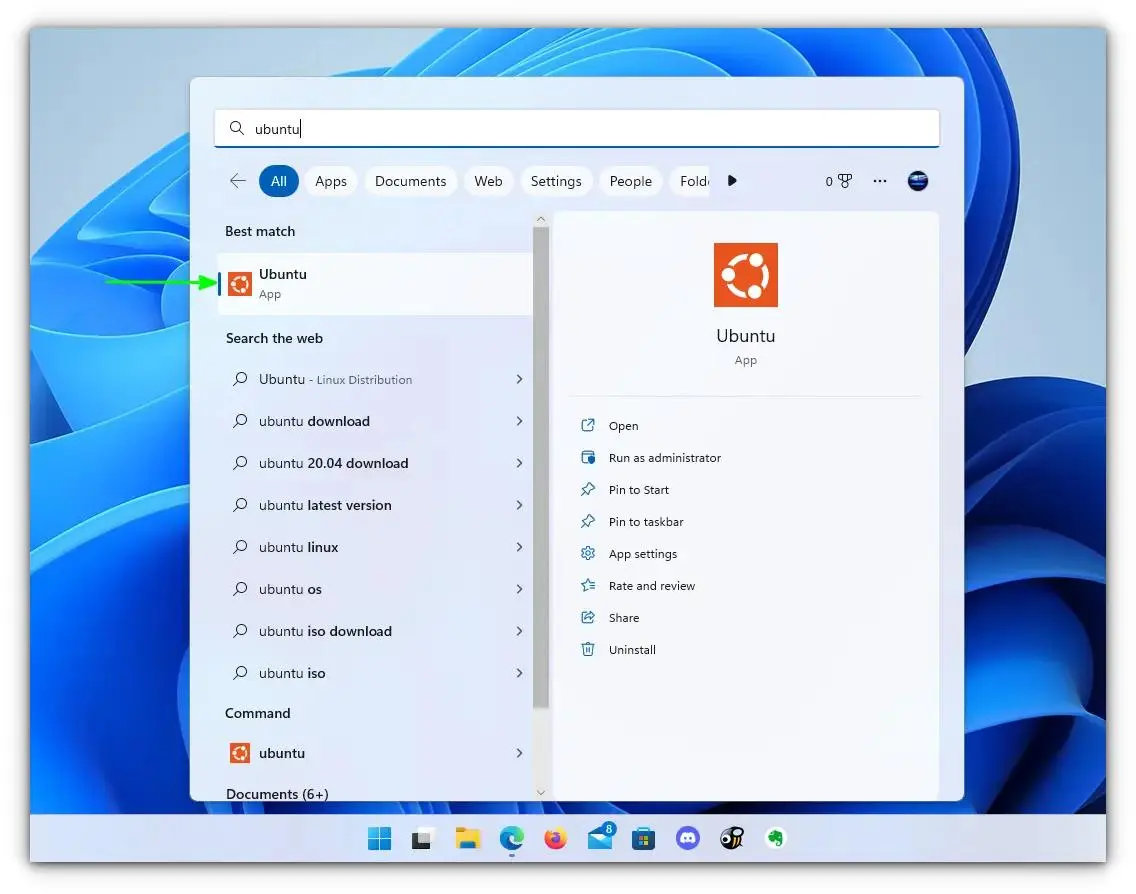Open the Ubuntu app best match result
1136x894 pixels.
[x=375, y=283]
